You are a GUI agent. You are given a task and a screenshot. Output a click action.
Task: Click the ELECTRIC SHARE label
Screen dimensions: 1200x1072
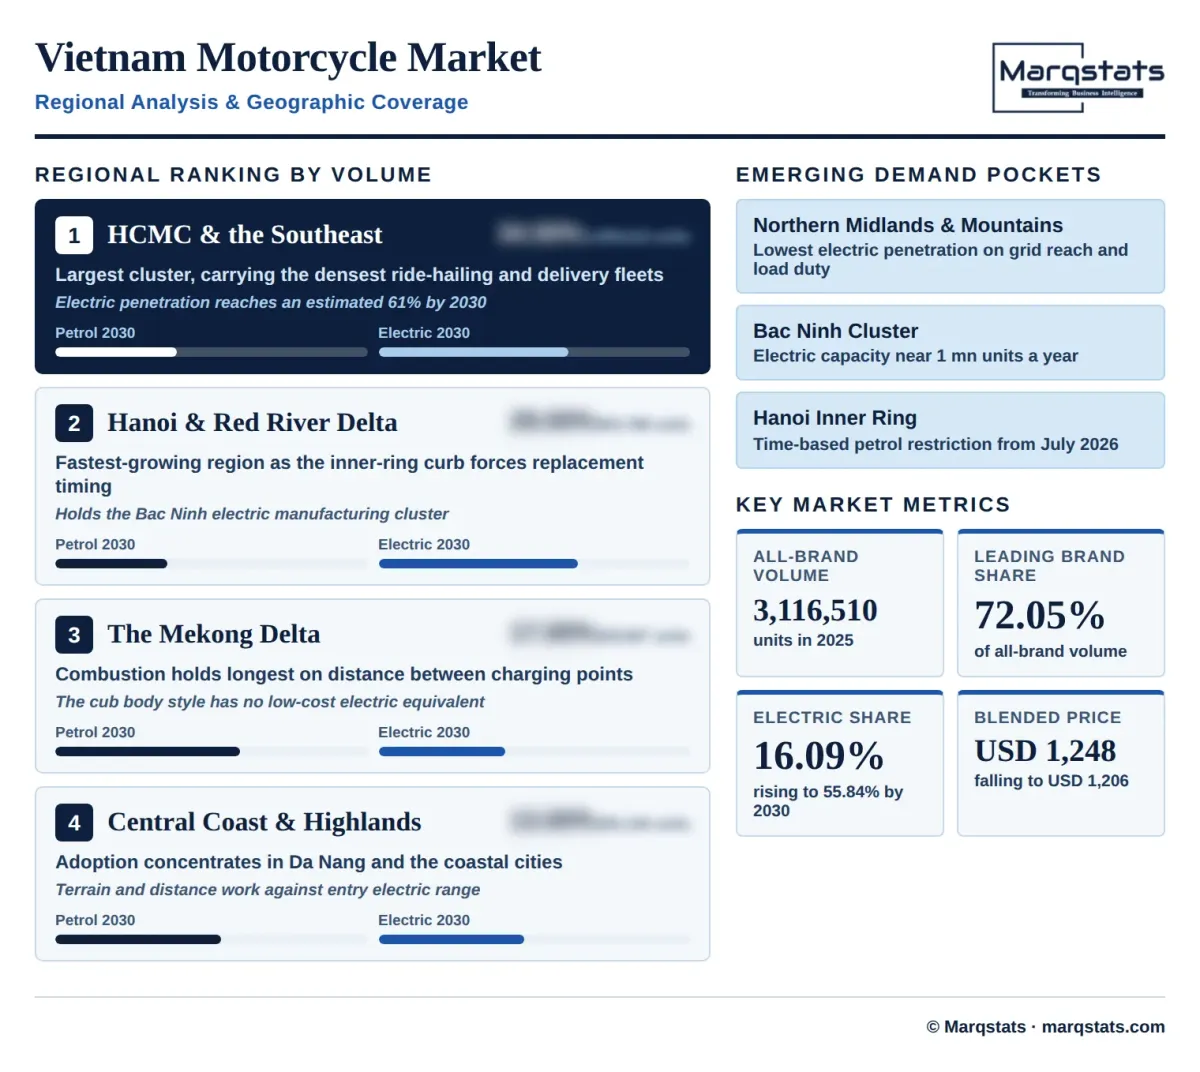(832, 718)
